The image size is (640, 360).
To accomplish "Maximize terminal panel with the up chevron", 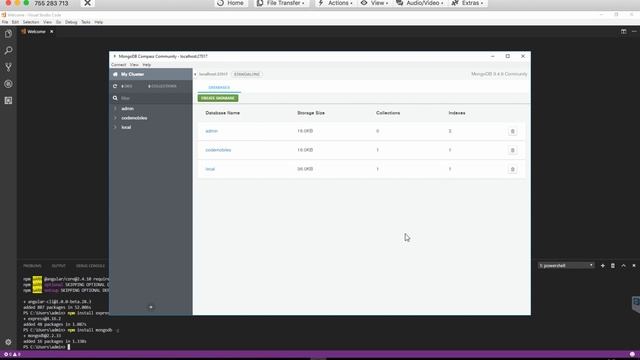I will tap(623, 266).
